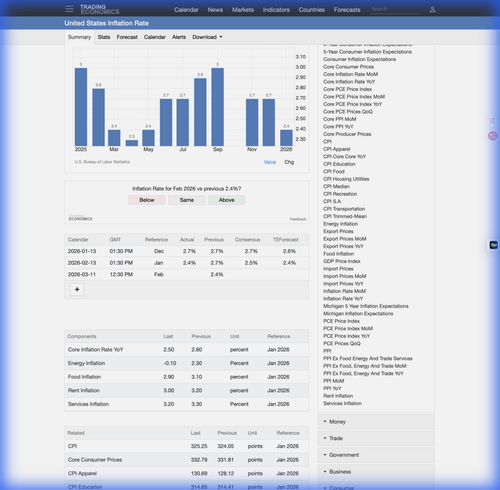Open the Download dropdown

point(207,37)
